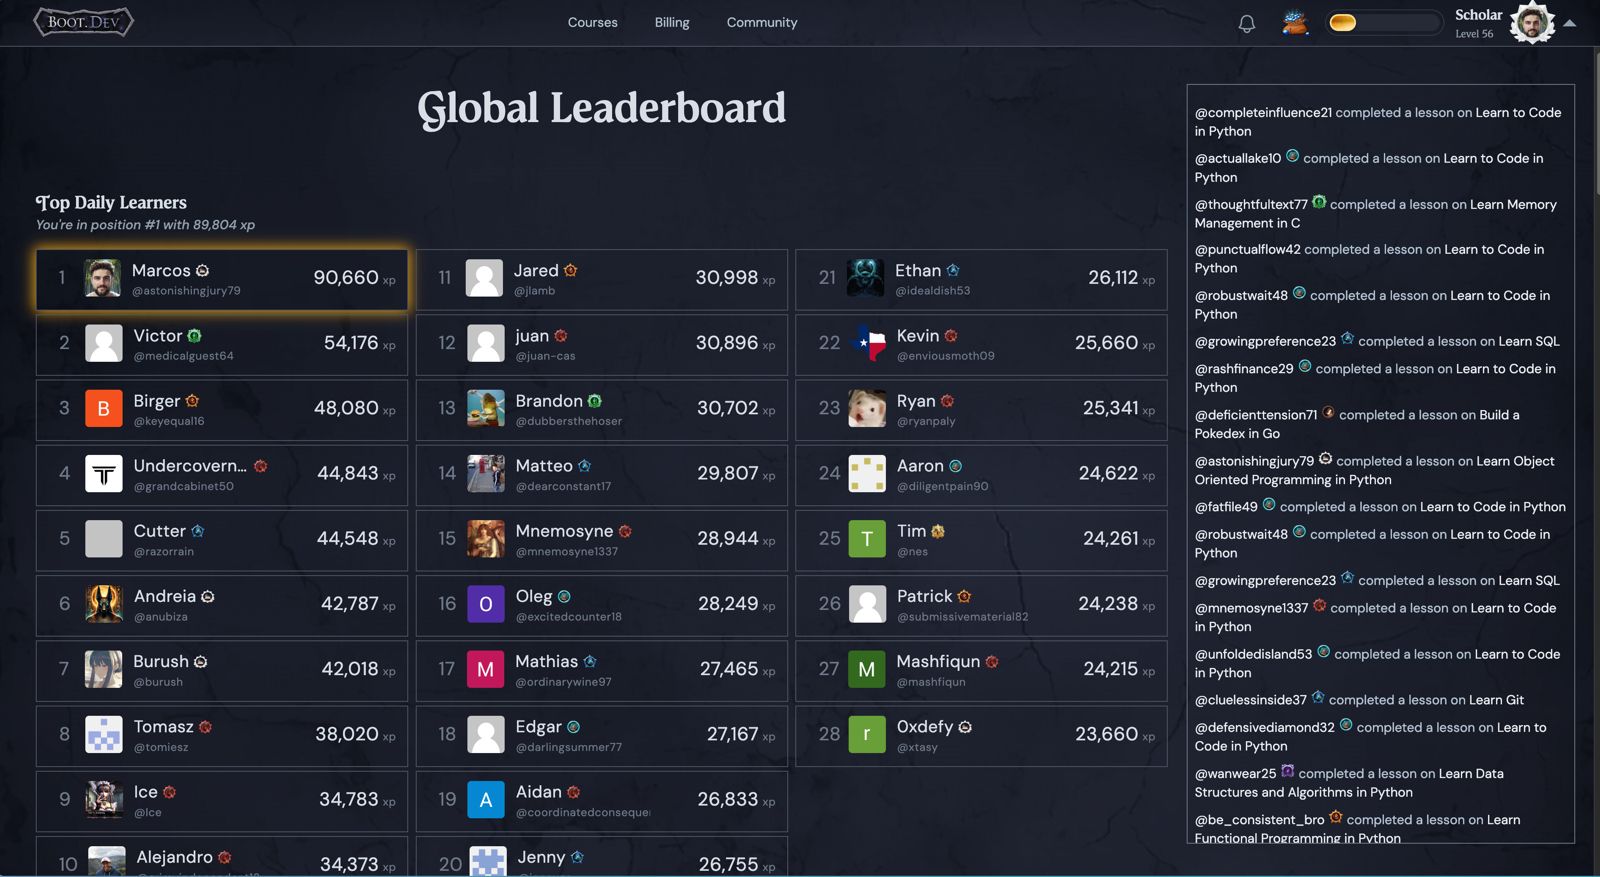Open the Community menu
The height and width of the screenshot is (877, 1600).
pyautogui.click(x=761, y=22)
